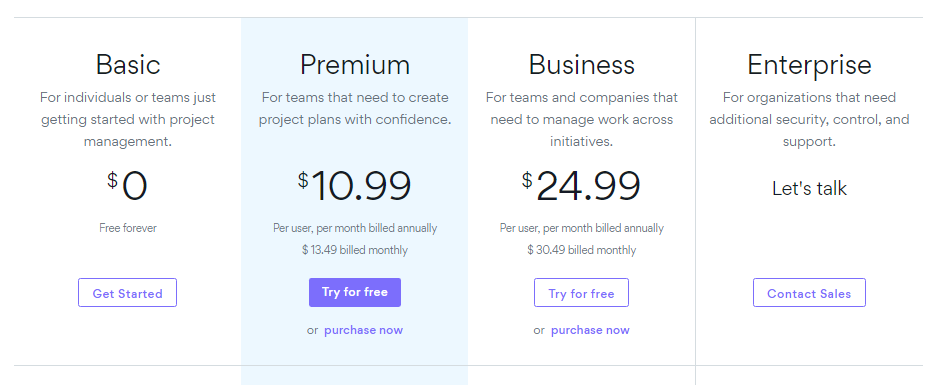
Task: Start Premium with Try for free
Action: coord(355,293)
